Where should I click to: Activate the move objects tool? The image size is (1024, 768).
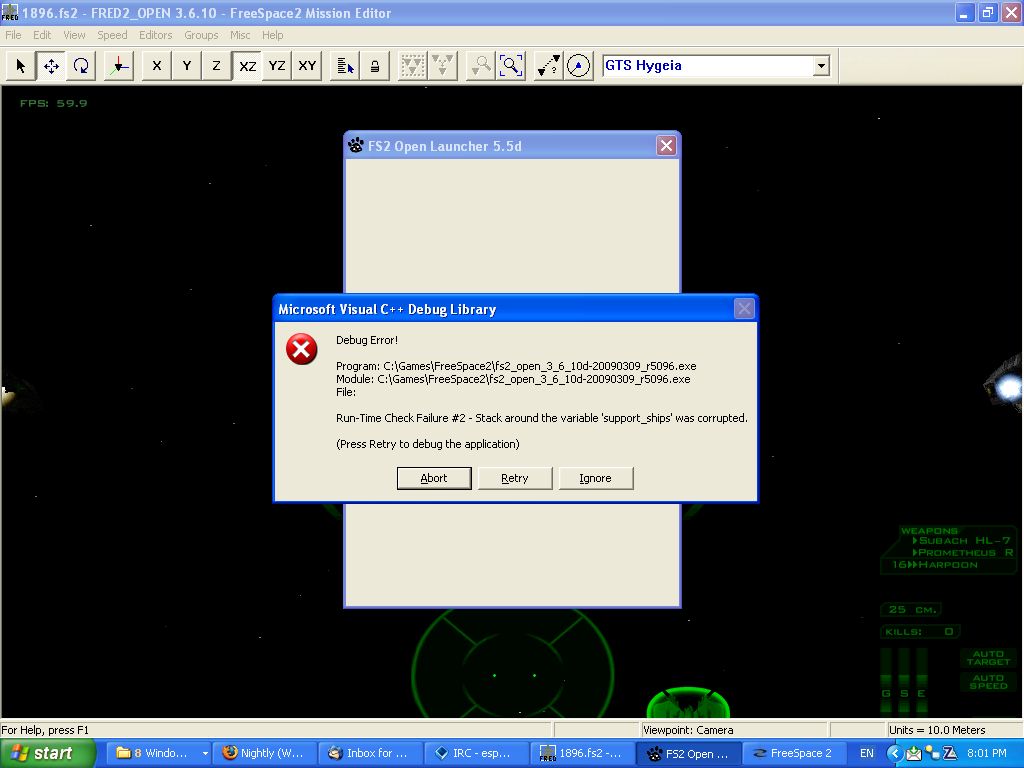click(x=51, y=66)
